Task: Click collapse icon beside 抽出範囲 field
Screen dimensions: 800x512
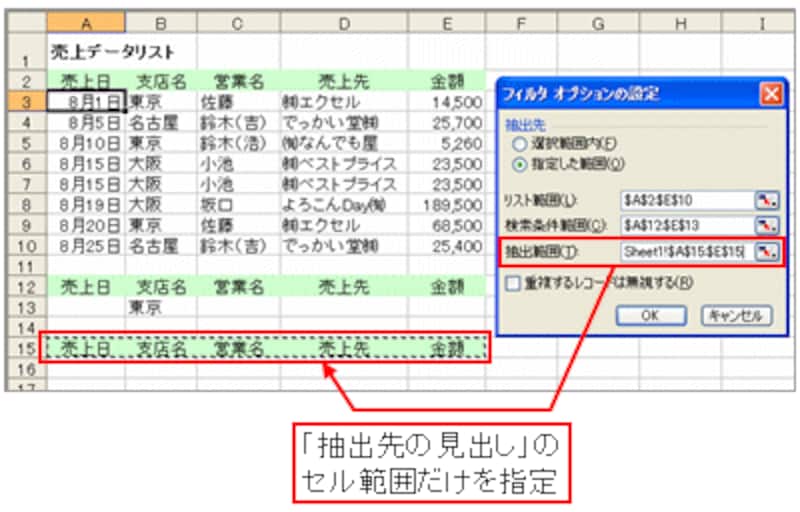Action: pos(767,251)
